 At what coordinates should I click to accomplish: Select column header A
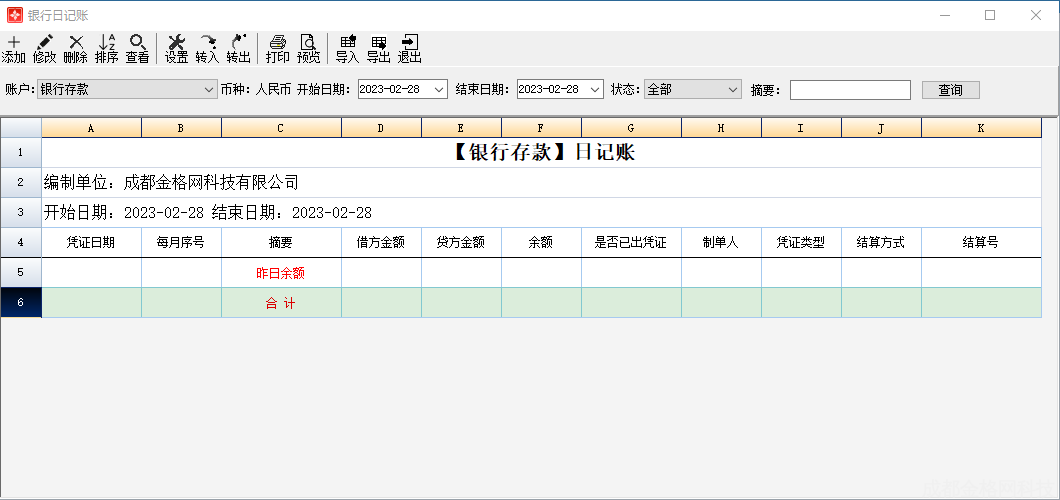(91, 128)
